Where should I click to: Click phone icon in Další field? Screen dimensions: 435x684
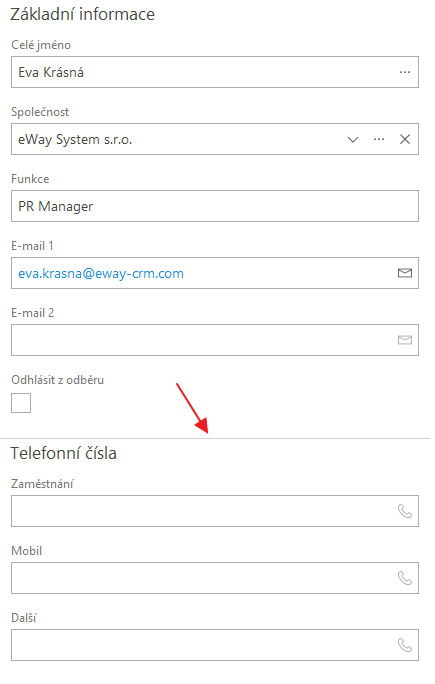tap(404, 645)
